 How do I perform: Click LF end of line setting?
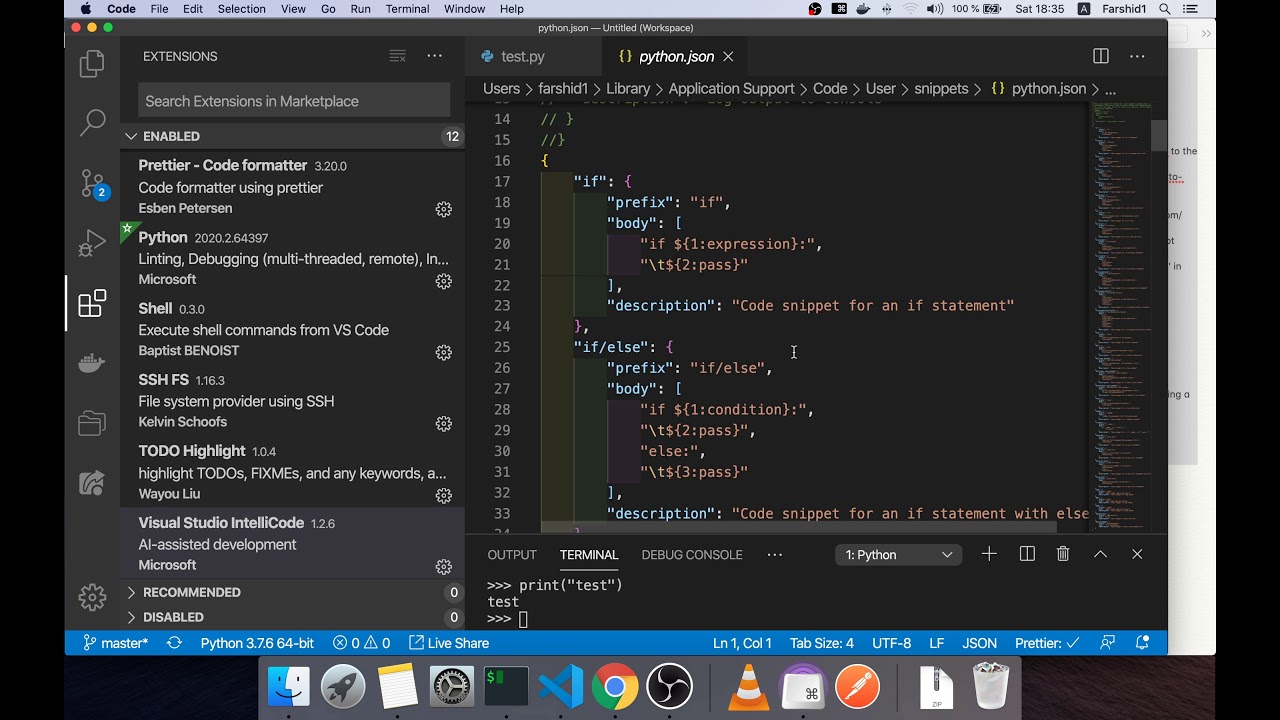937,643
